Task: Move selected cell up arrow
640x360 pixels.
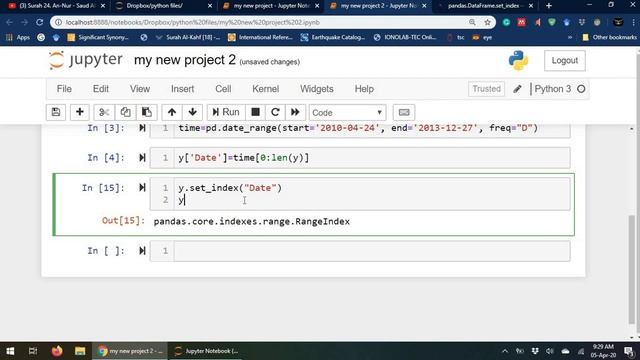Action: point(172,112)
